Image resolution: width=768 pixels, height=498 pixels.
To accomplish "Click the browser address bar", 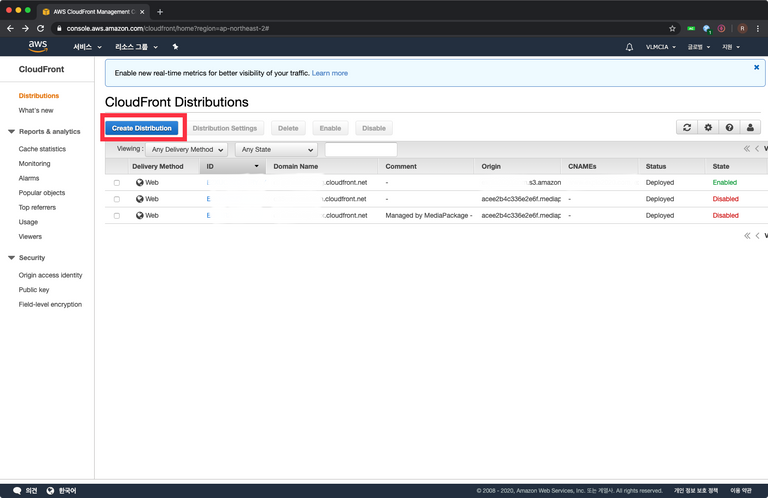I will (x=362, y=28).
